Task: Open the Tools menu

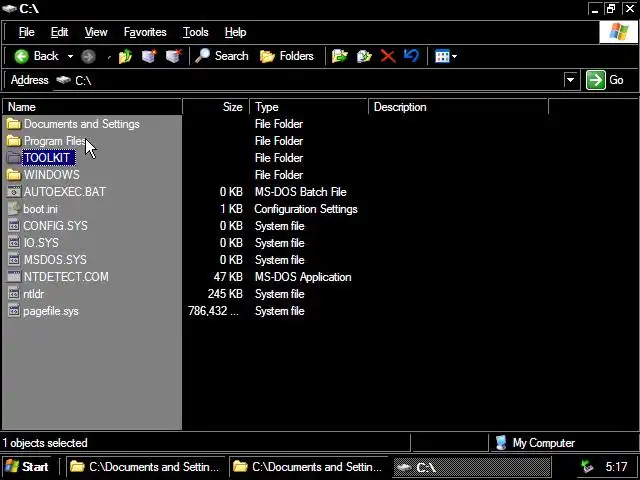Action: click(x=196, y=32)
